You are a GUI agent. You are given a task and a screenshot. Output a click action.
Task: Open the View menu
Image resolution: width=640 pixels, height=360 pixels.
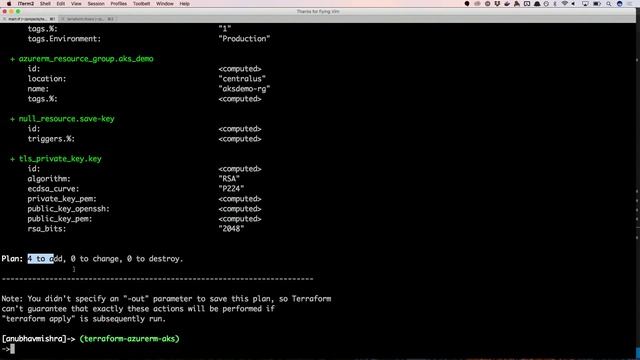[x=76, y=4]
